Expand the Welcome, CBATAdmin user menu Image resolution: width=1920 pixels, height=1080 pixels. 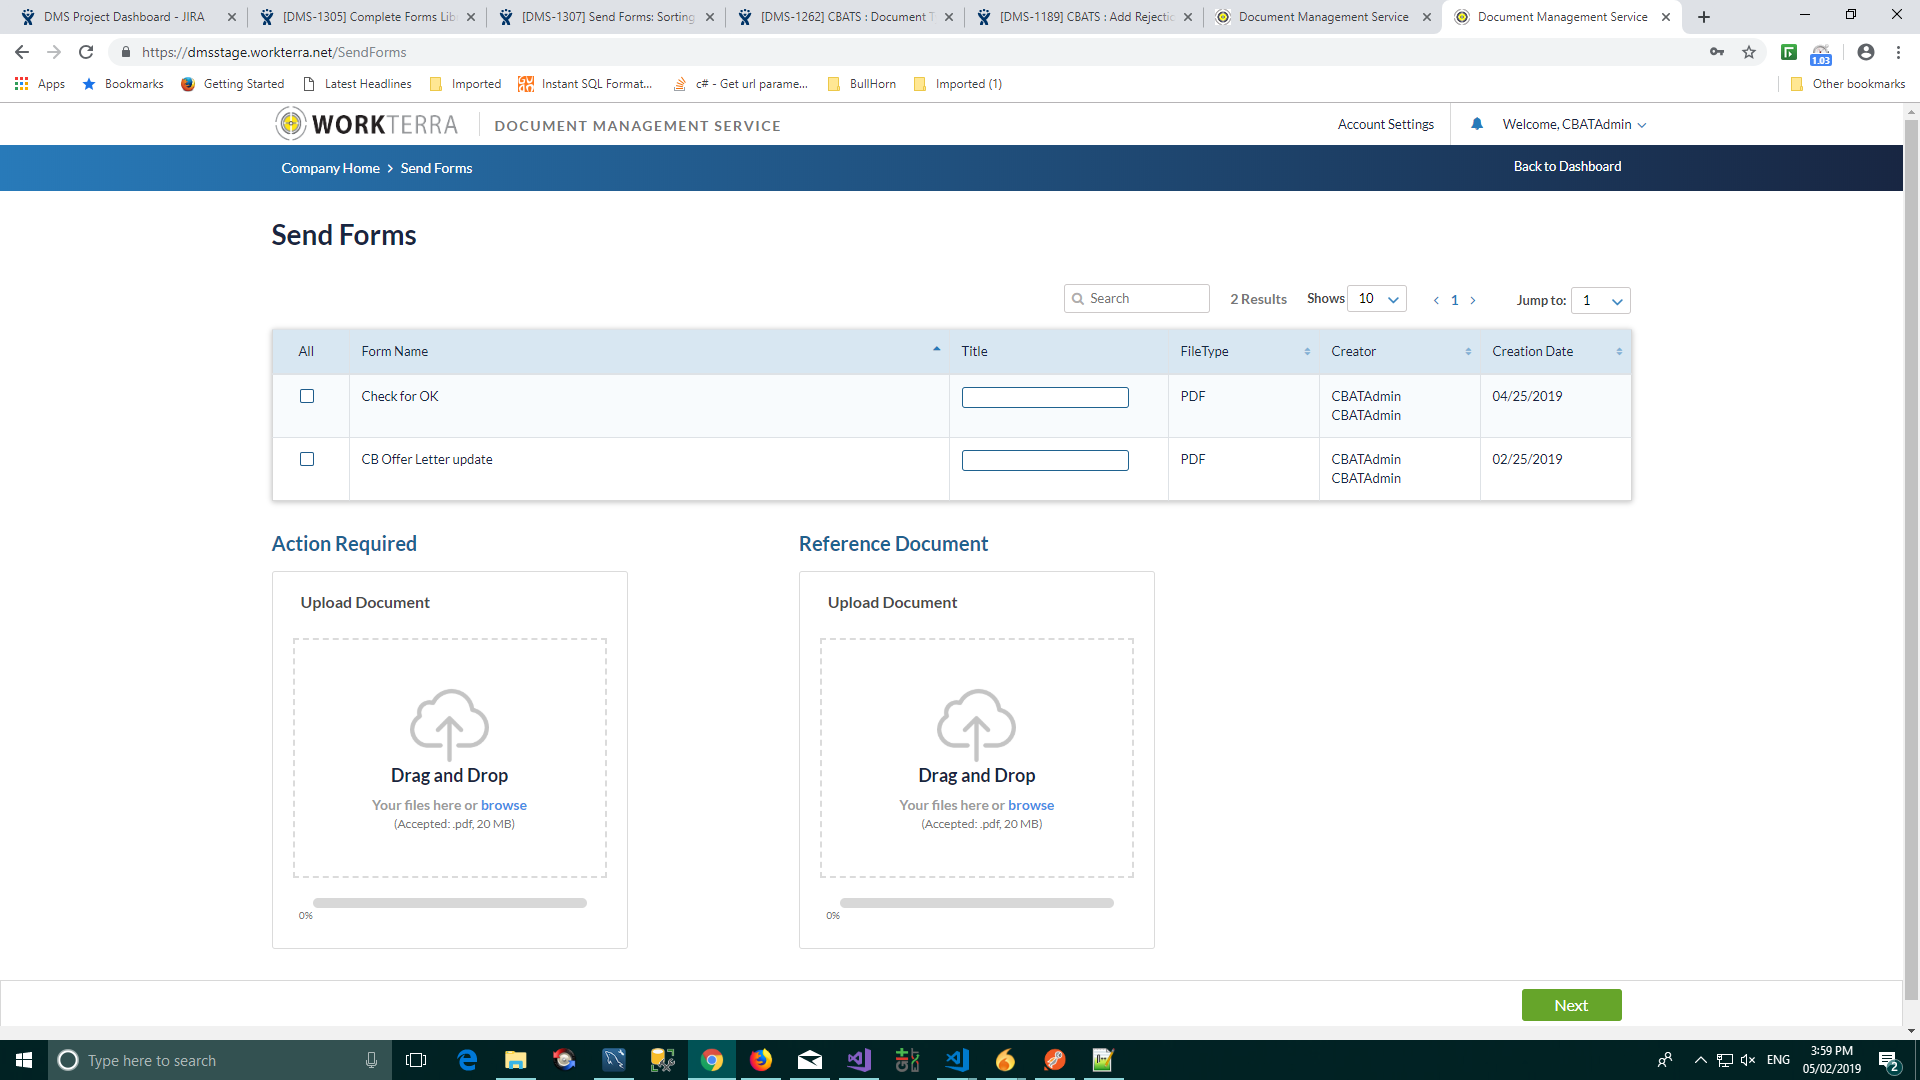pos(1573,124)
